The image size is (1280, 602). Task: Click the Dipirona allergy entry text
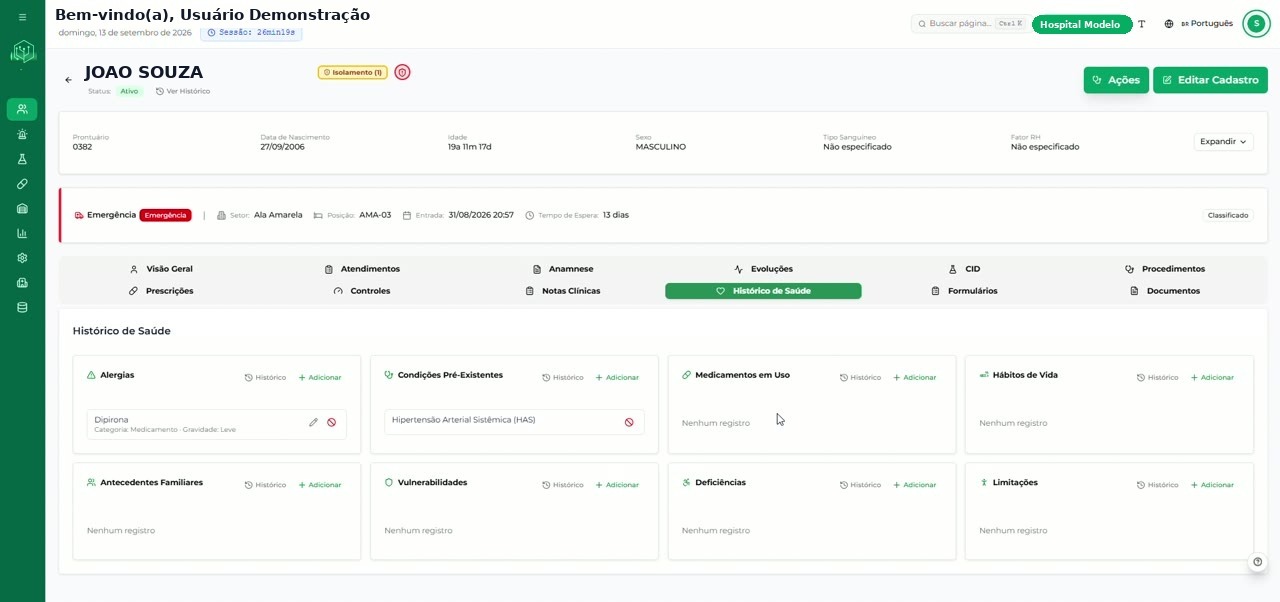[111, 420]
